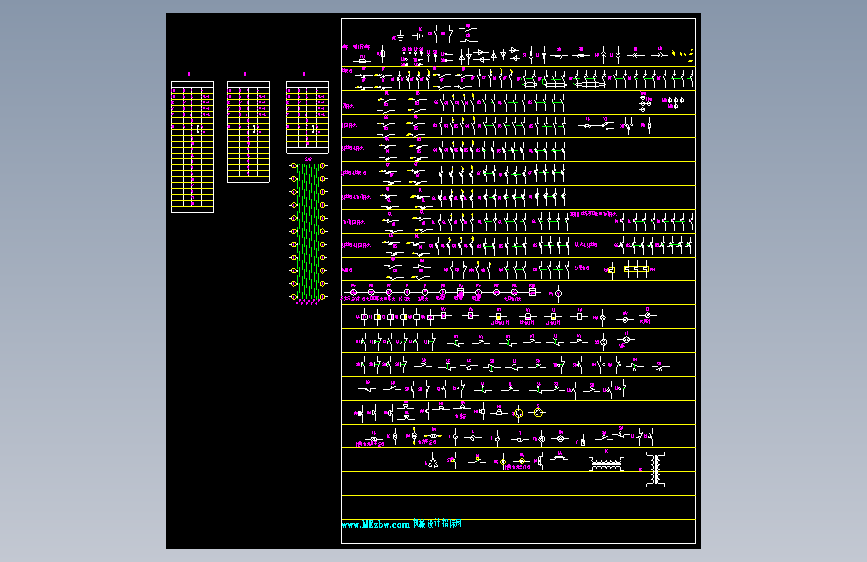The width and height of the screenshot is (867, 562).
Task: Select the stacked circles cluster symbol at upper right
Action: pos(643,102)
